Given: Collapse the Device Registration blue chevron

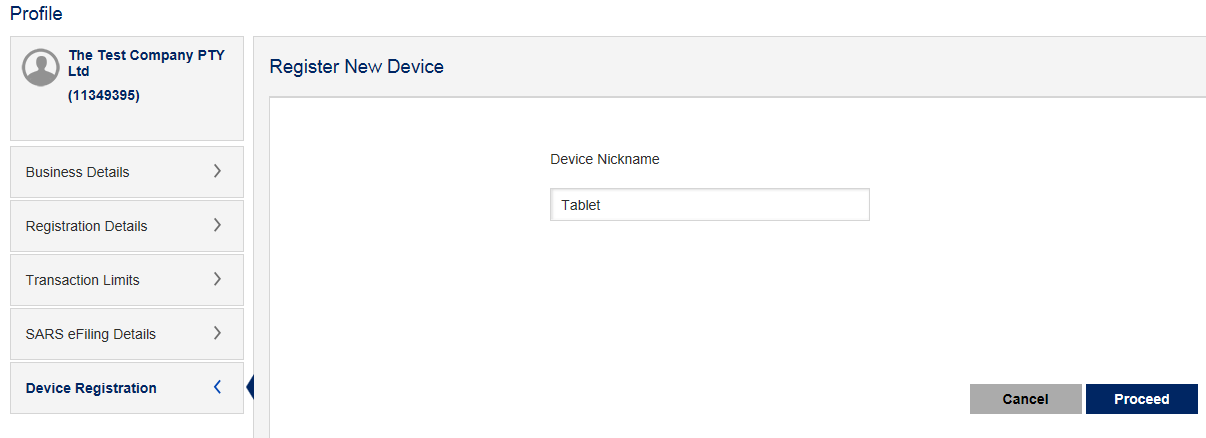Looking at the screenshot, I should 217,387.
